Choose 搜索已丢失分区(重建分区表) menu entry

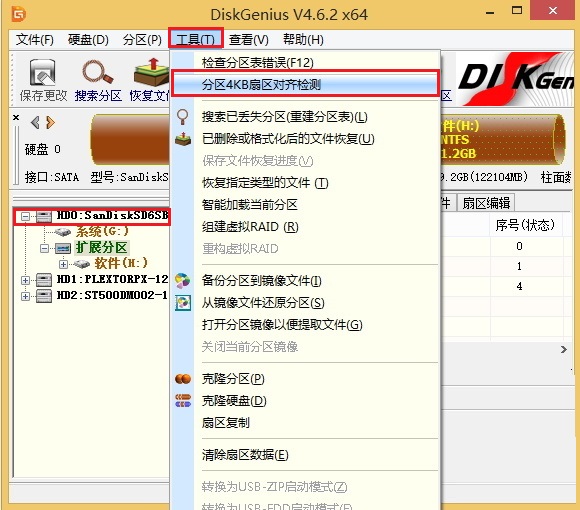[x=305, y=117]
